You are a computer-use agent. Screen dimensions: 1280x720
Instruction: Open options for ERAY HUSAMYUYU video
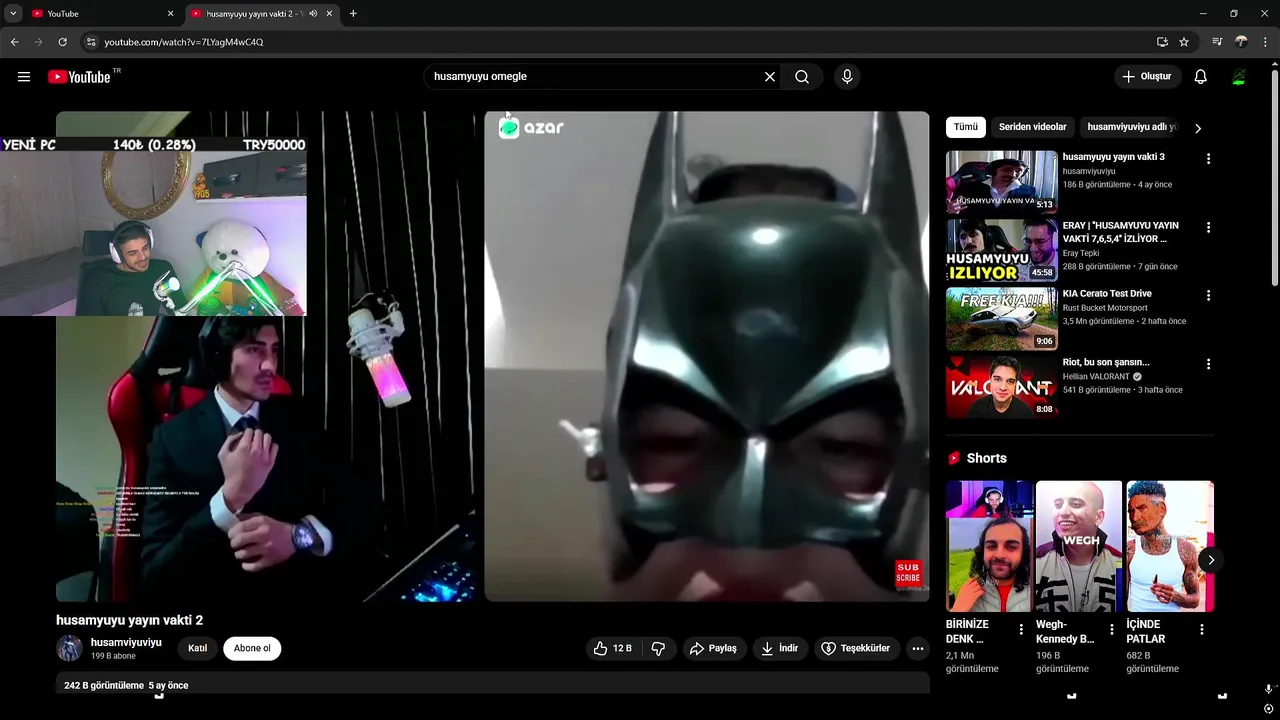tap(1208, 228)
